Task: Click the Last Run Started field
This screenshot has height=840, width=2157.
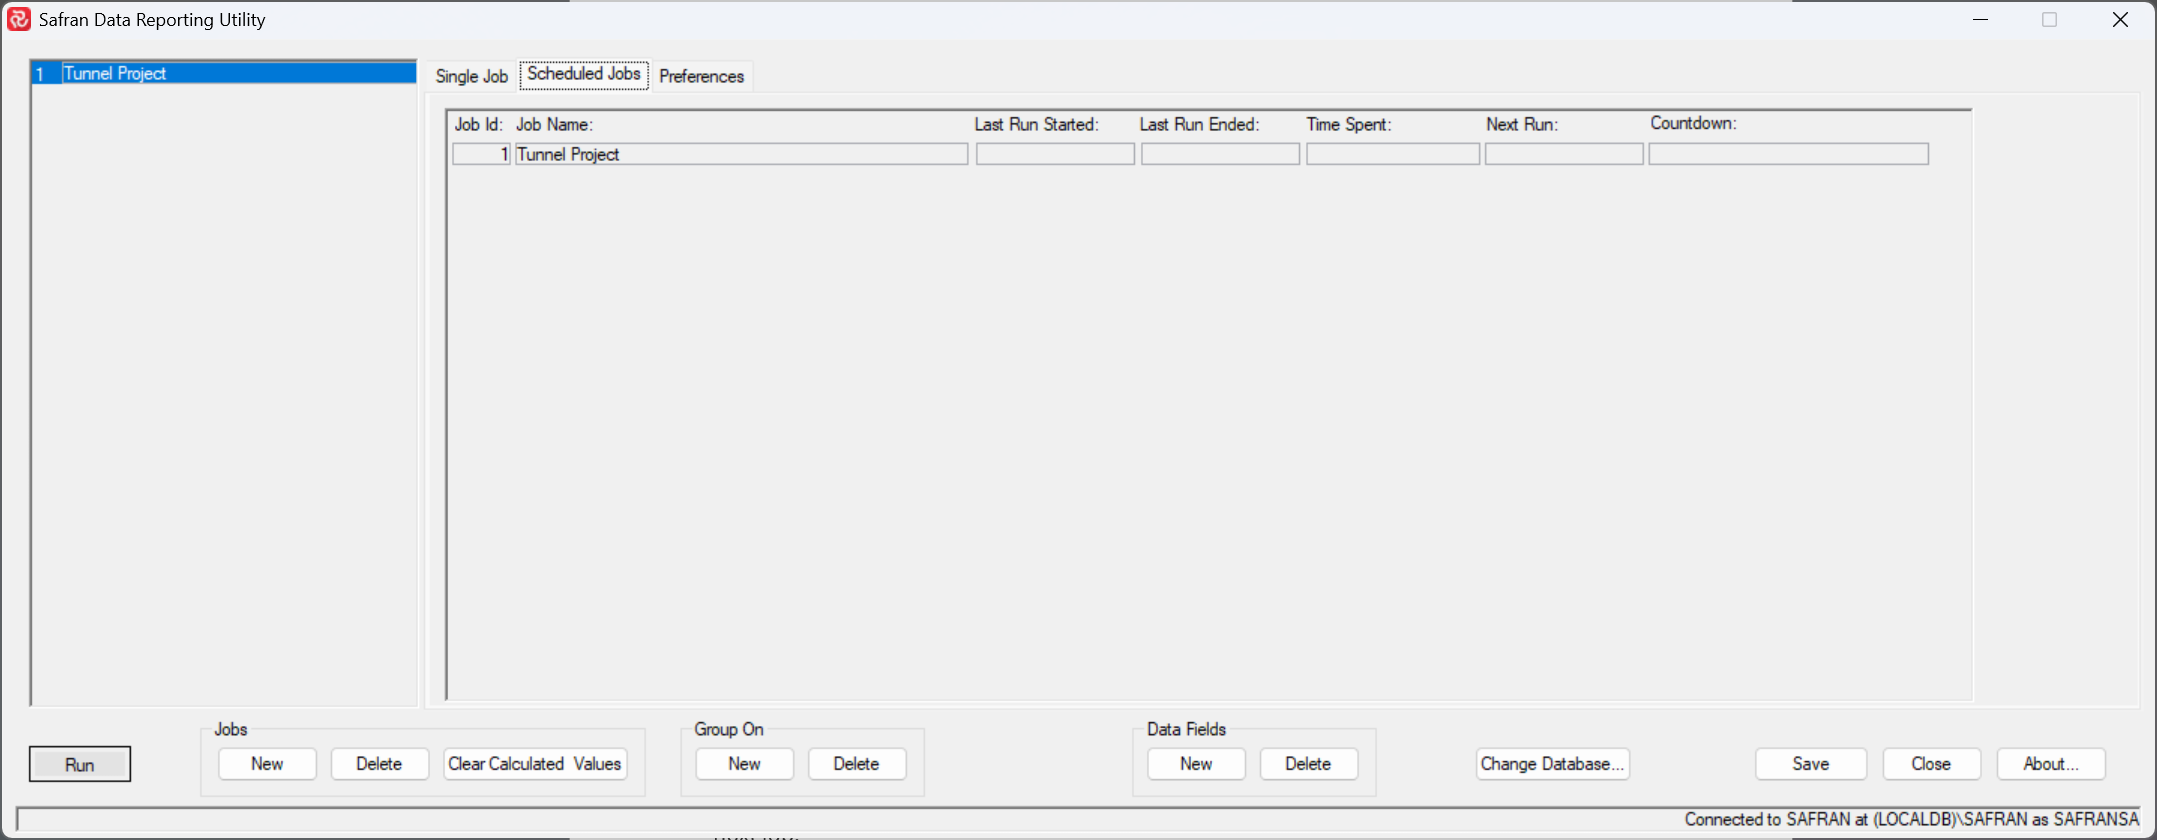Action: (1055, 154)
